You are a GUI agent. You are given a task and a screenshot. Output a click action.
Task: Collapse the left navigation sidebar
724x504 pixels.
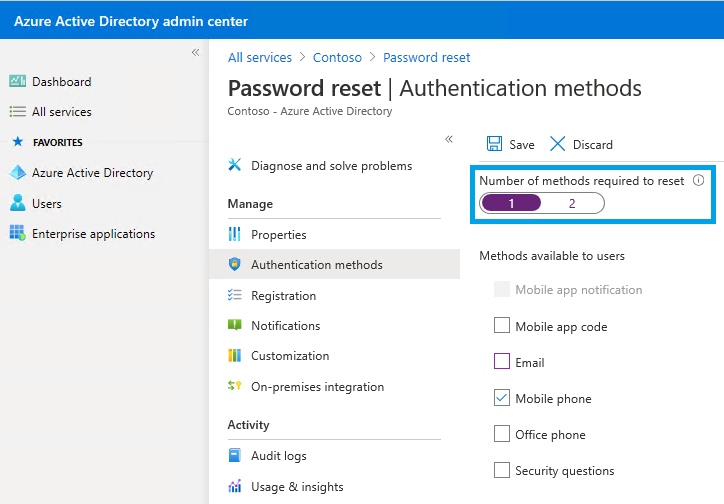195,52
